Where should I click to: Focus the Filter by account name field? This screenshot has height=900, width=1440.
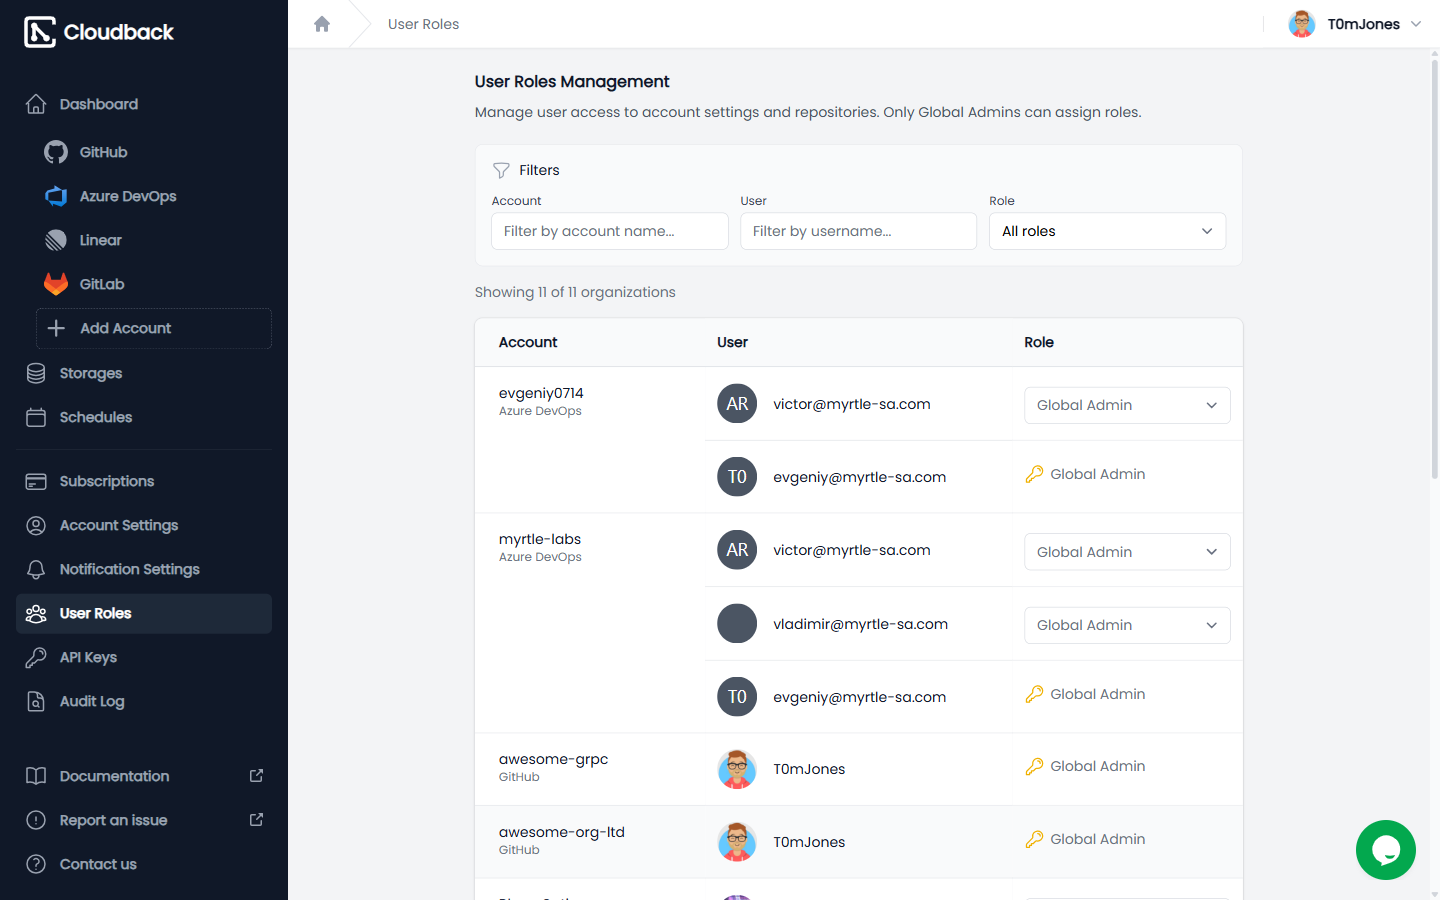pyautogui.click(x=610, y=231)
